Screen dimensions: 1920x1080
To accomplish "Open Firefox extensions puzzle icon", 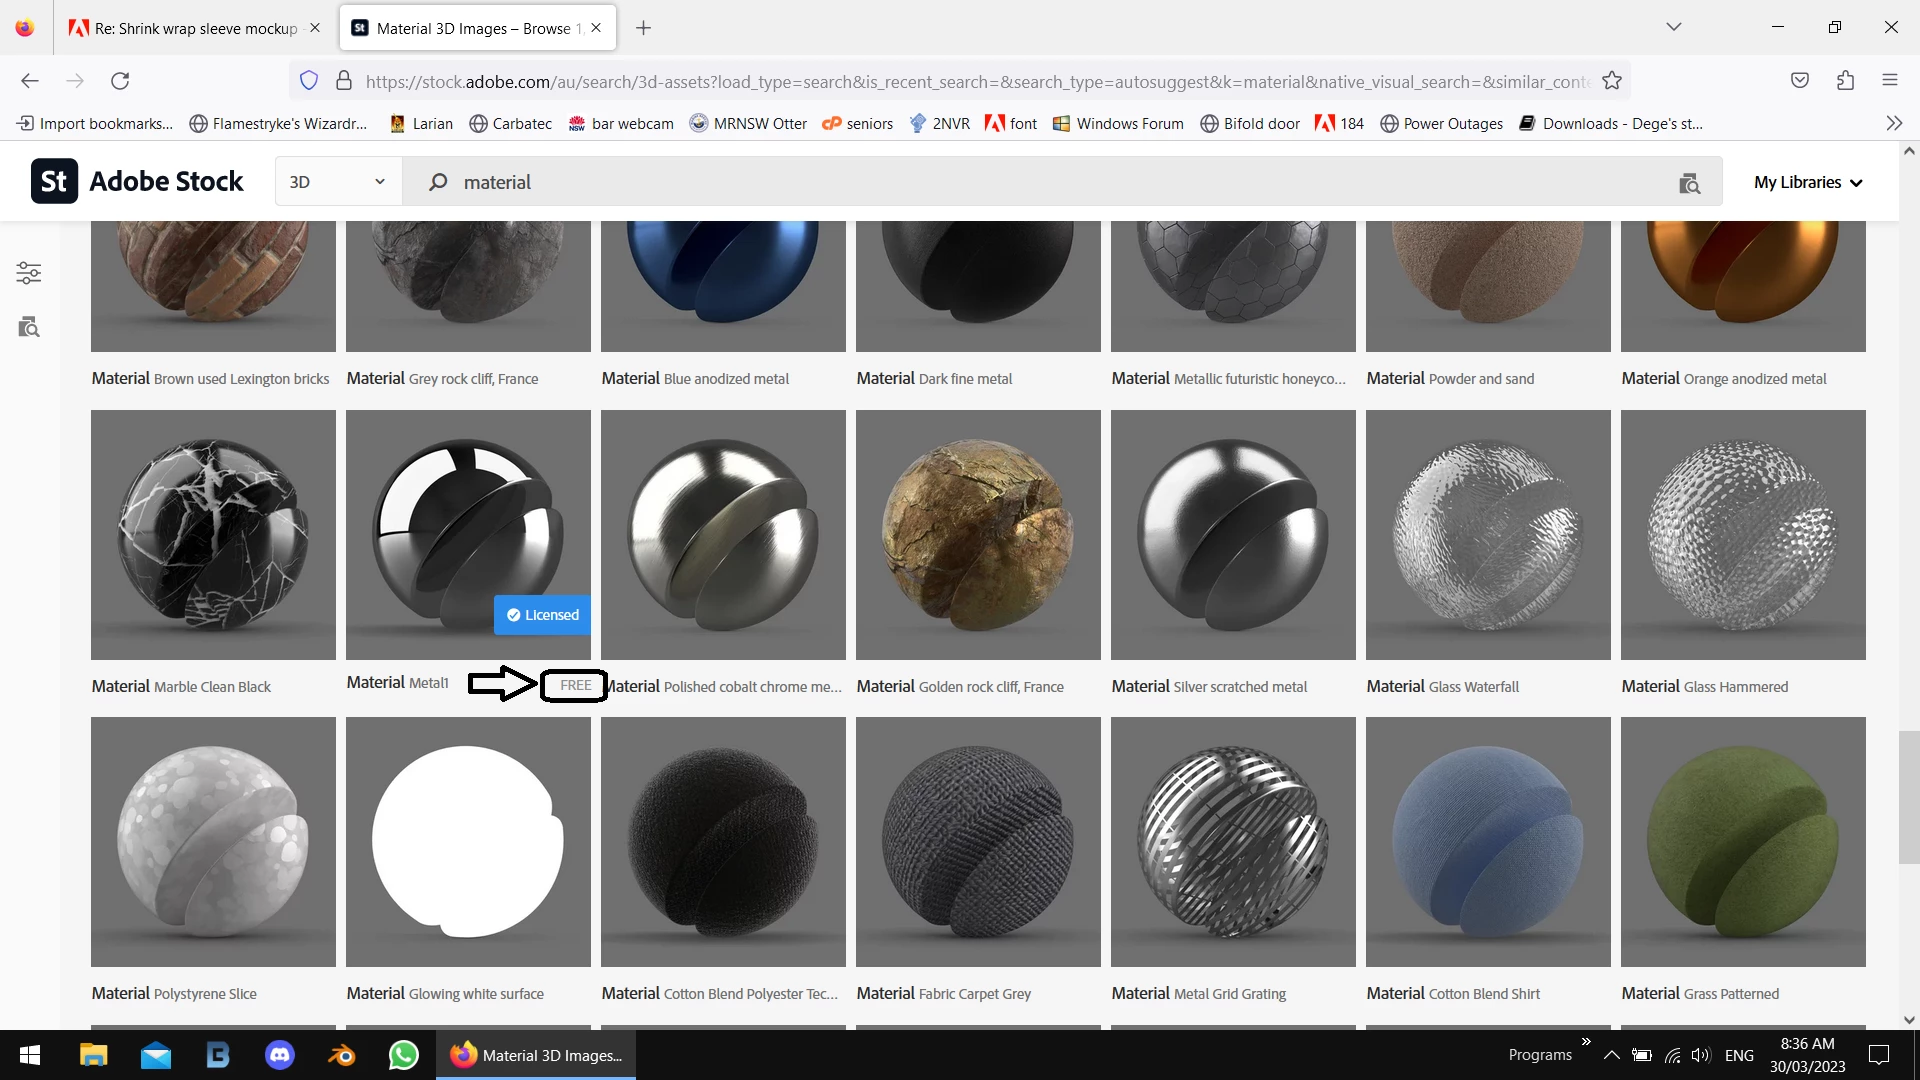I will pos(1845,81).
